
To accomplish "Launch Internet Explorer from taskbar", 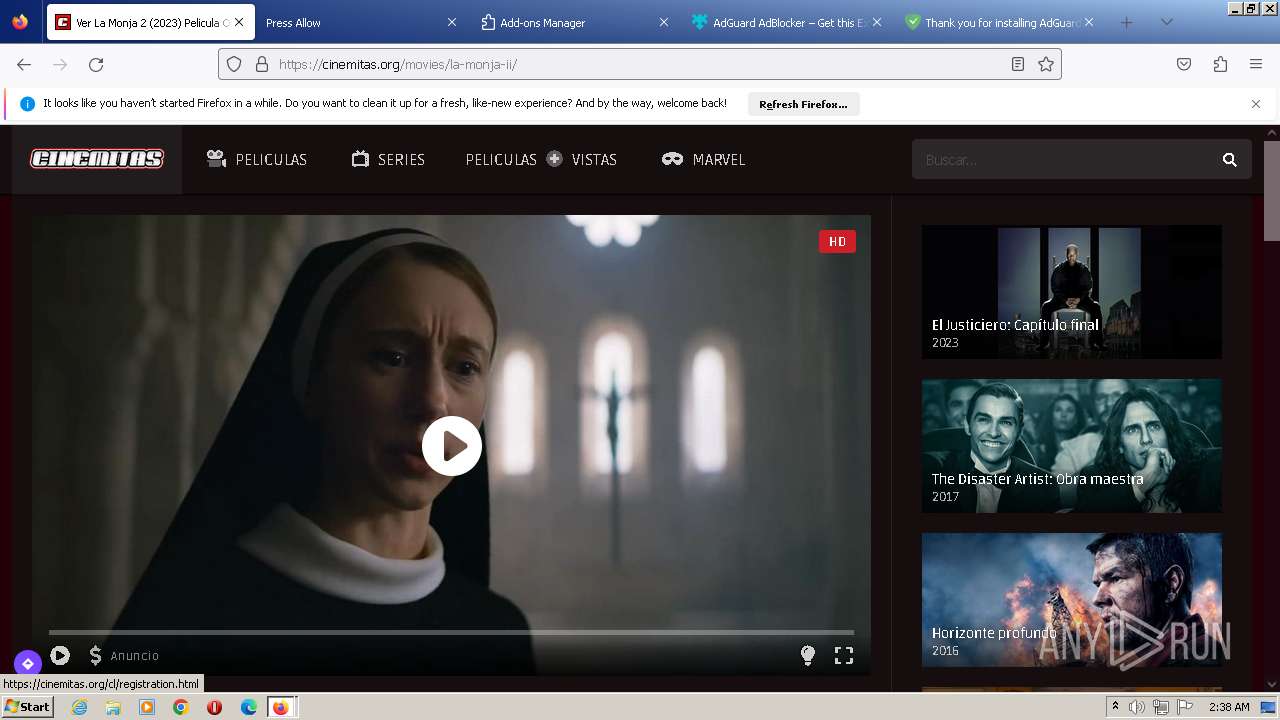I will point(79,707).
